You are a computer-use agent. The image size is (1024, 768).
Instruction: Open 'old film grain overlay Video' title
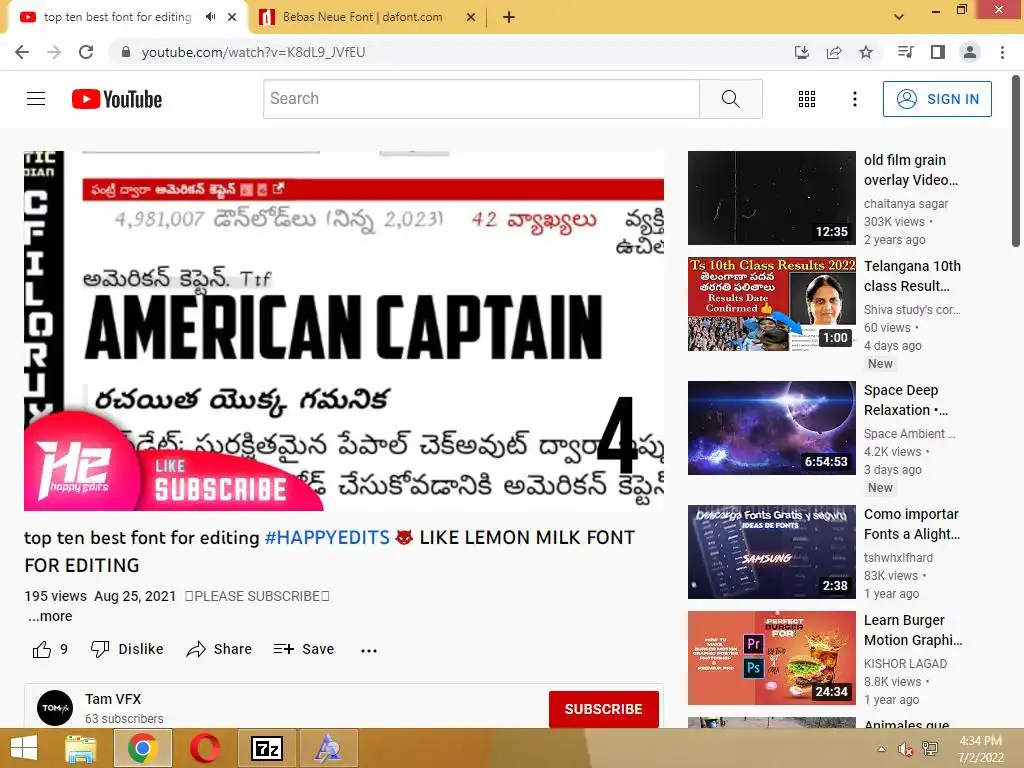(x=911, y=170)
